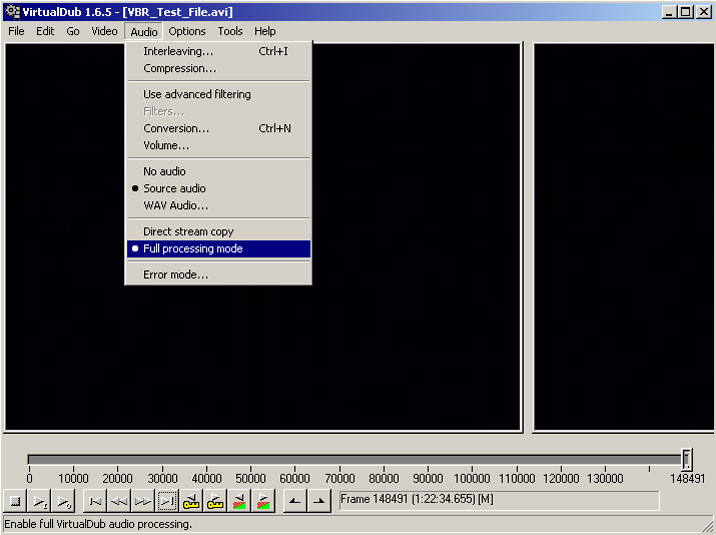Start output playback with the second play icon
Viewport: 716px width, 535px height.
(x=63, y=501)
